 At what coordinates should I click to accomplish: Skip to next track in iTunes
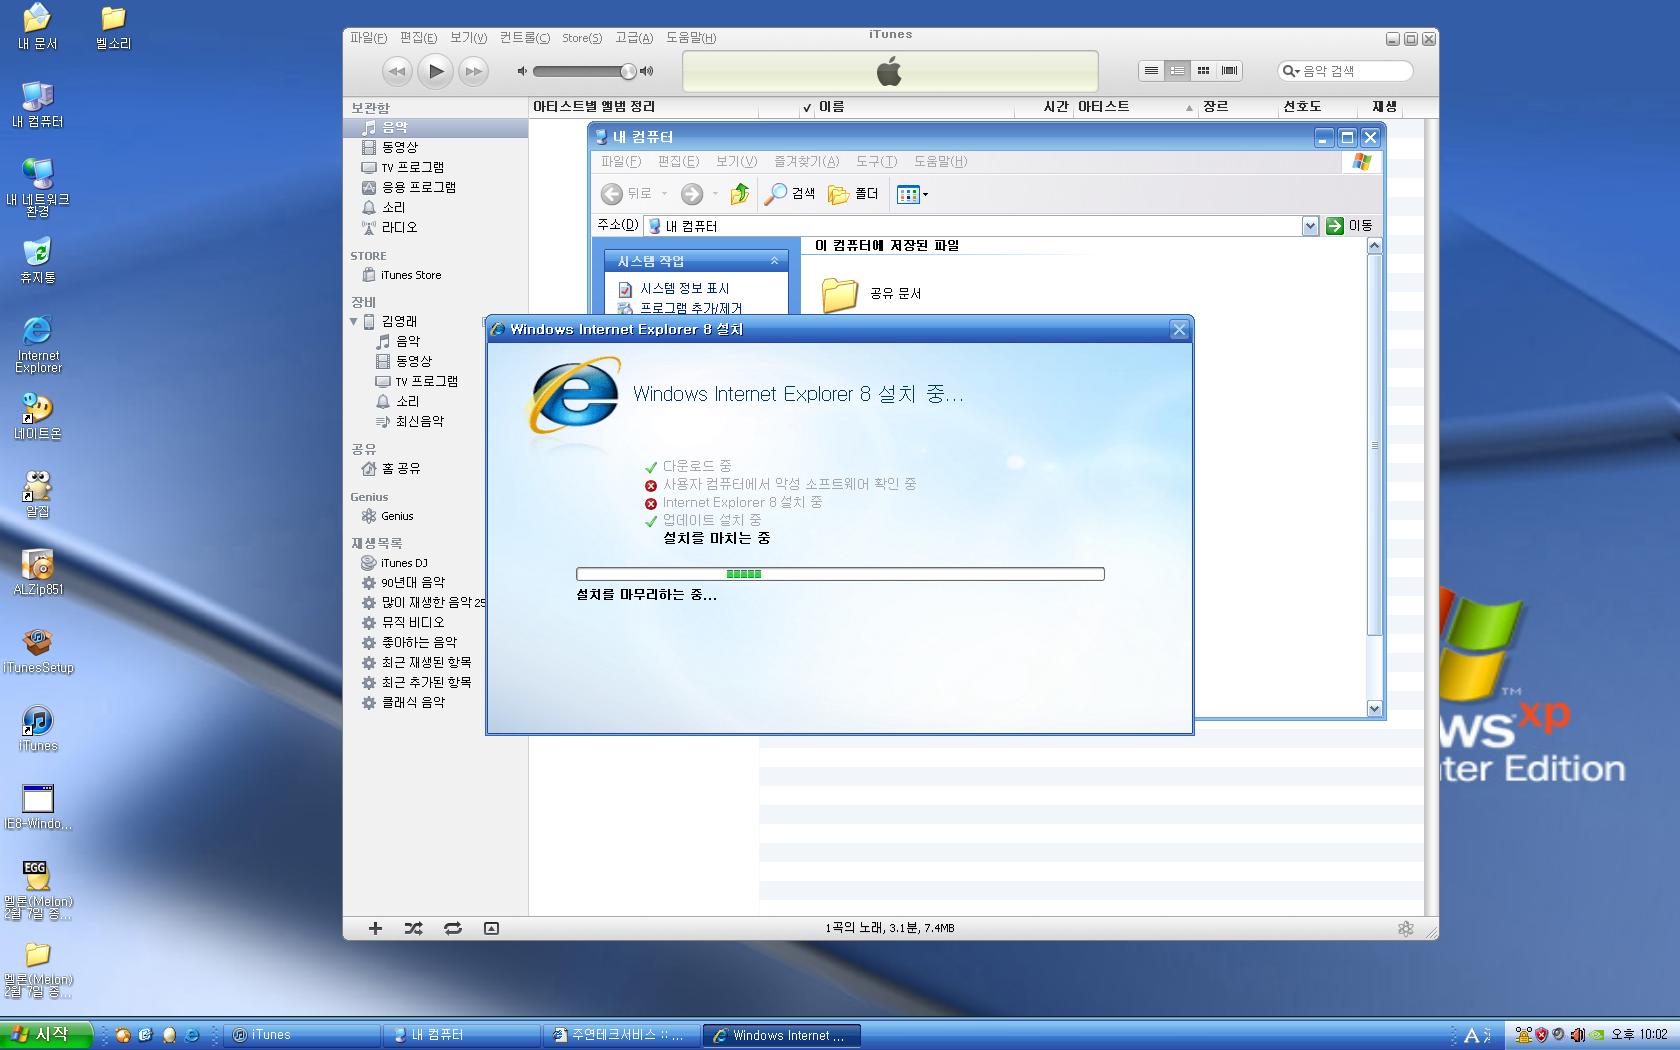[x=473, y=71]
